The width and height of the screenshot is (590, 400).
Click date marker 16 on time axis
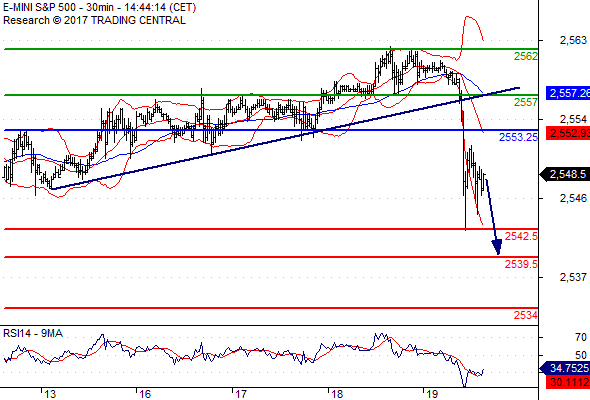coord(145,394)
